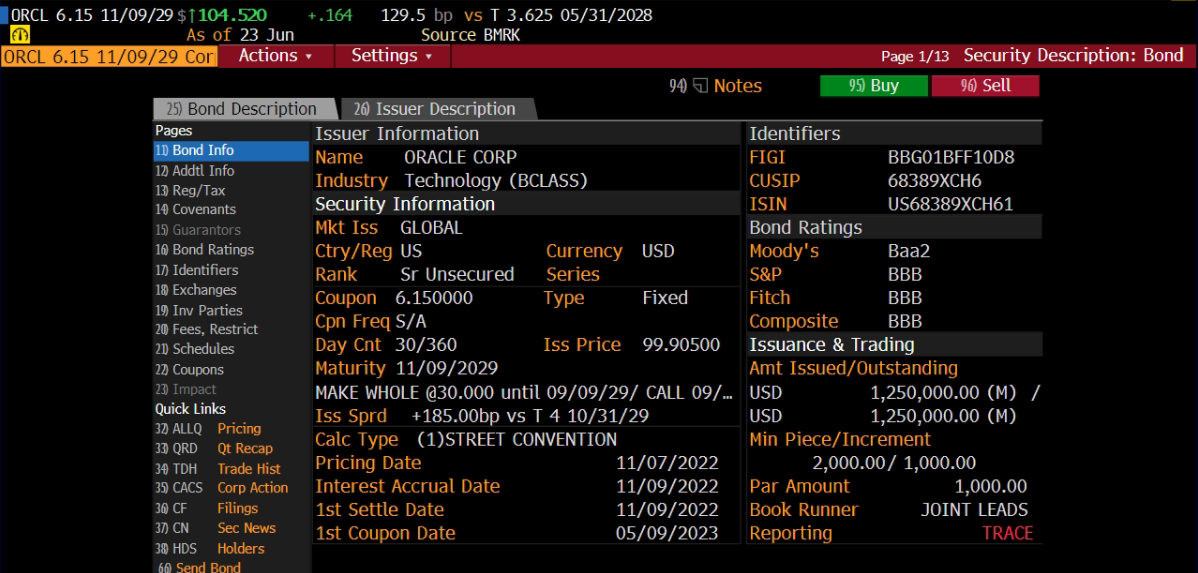
Task: Click the issuer name ORACLE CORP
Action: [x=461, y=158]
